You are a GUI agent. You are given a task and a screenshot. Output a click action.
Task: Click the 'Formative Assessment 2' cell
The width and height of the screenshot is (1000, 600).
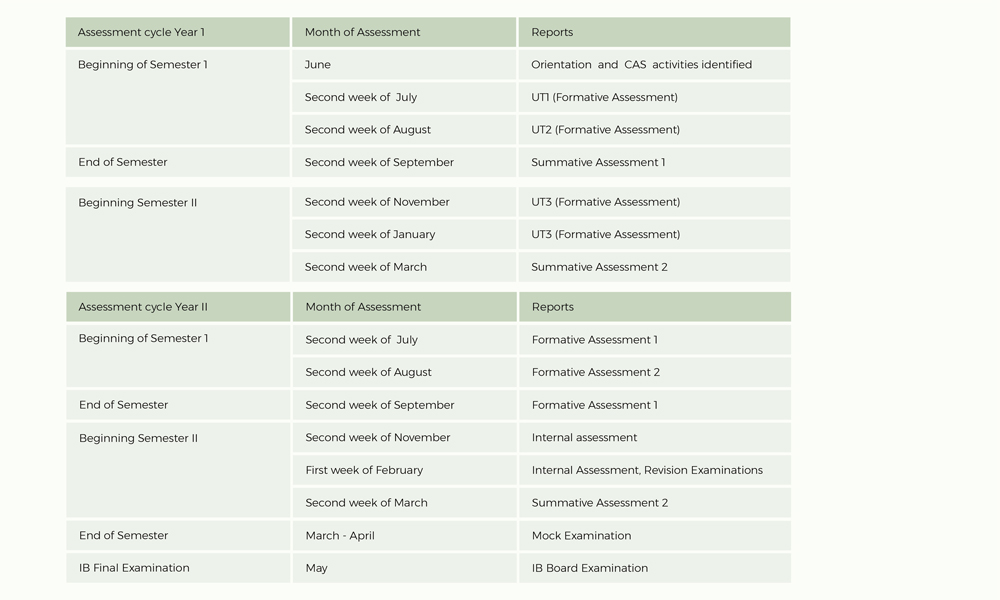655,372
